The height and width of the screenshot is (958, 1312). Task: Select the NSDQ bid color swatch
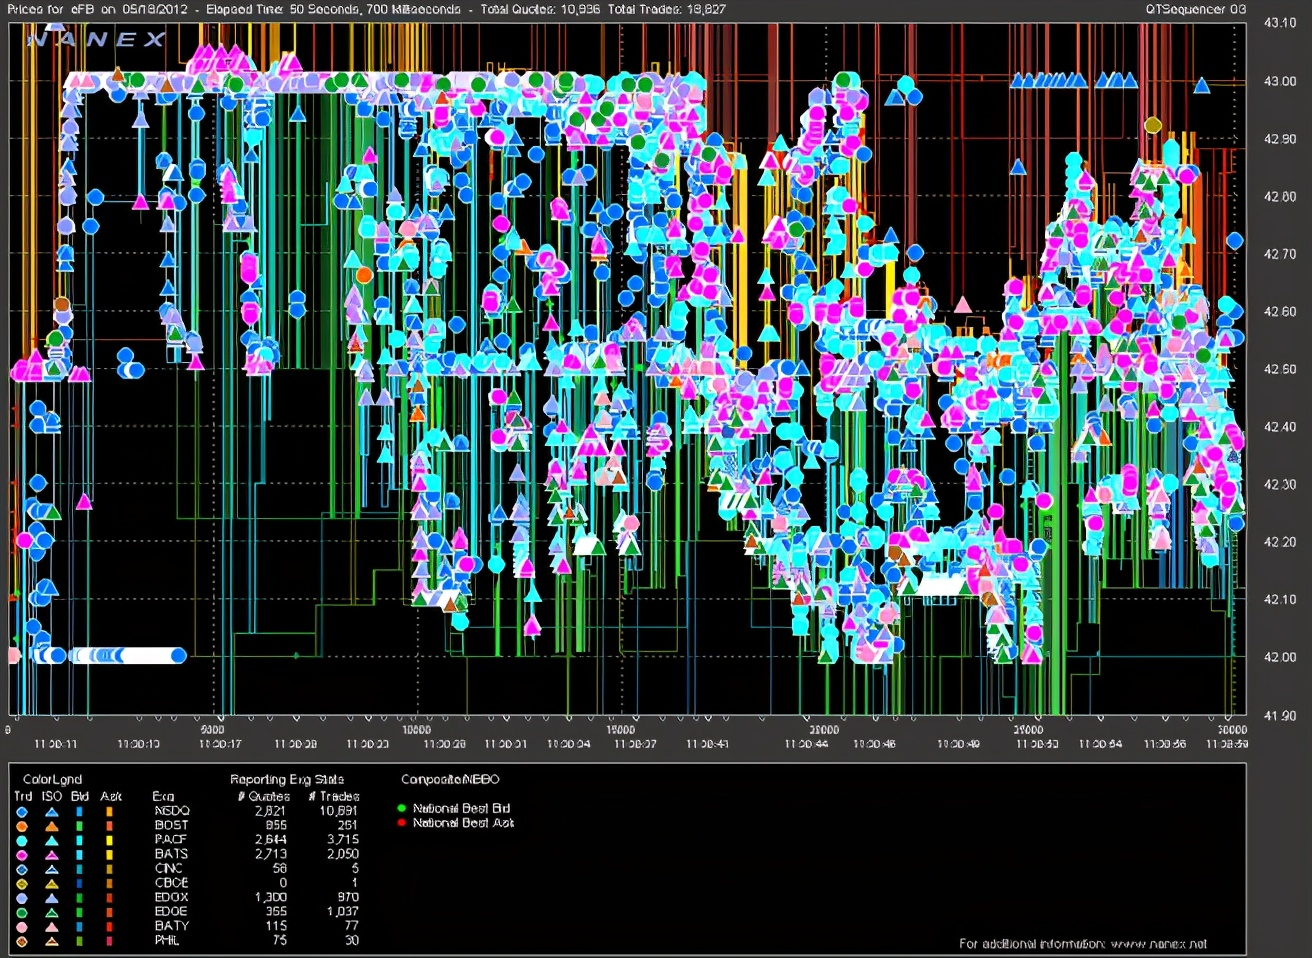click(80, 812)
